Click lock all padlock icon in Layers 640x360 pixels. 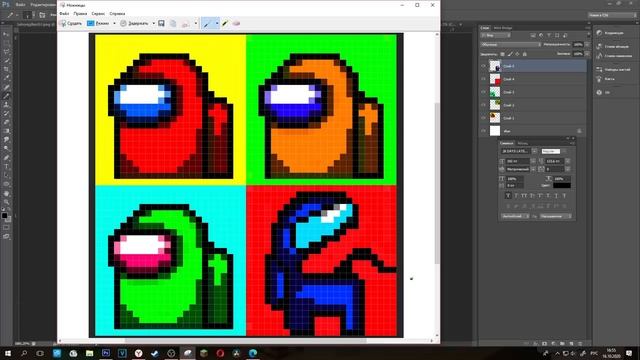point(525,54)
